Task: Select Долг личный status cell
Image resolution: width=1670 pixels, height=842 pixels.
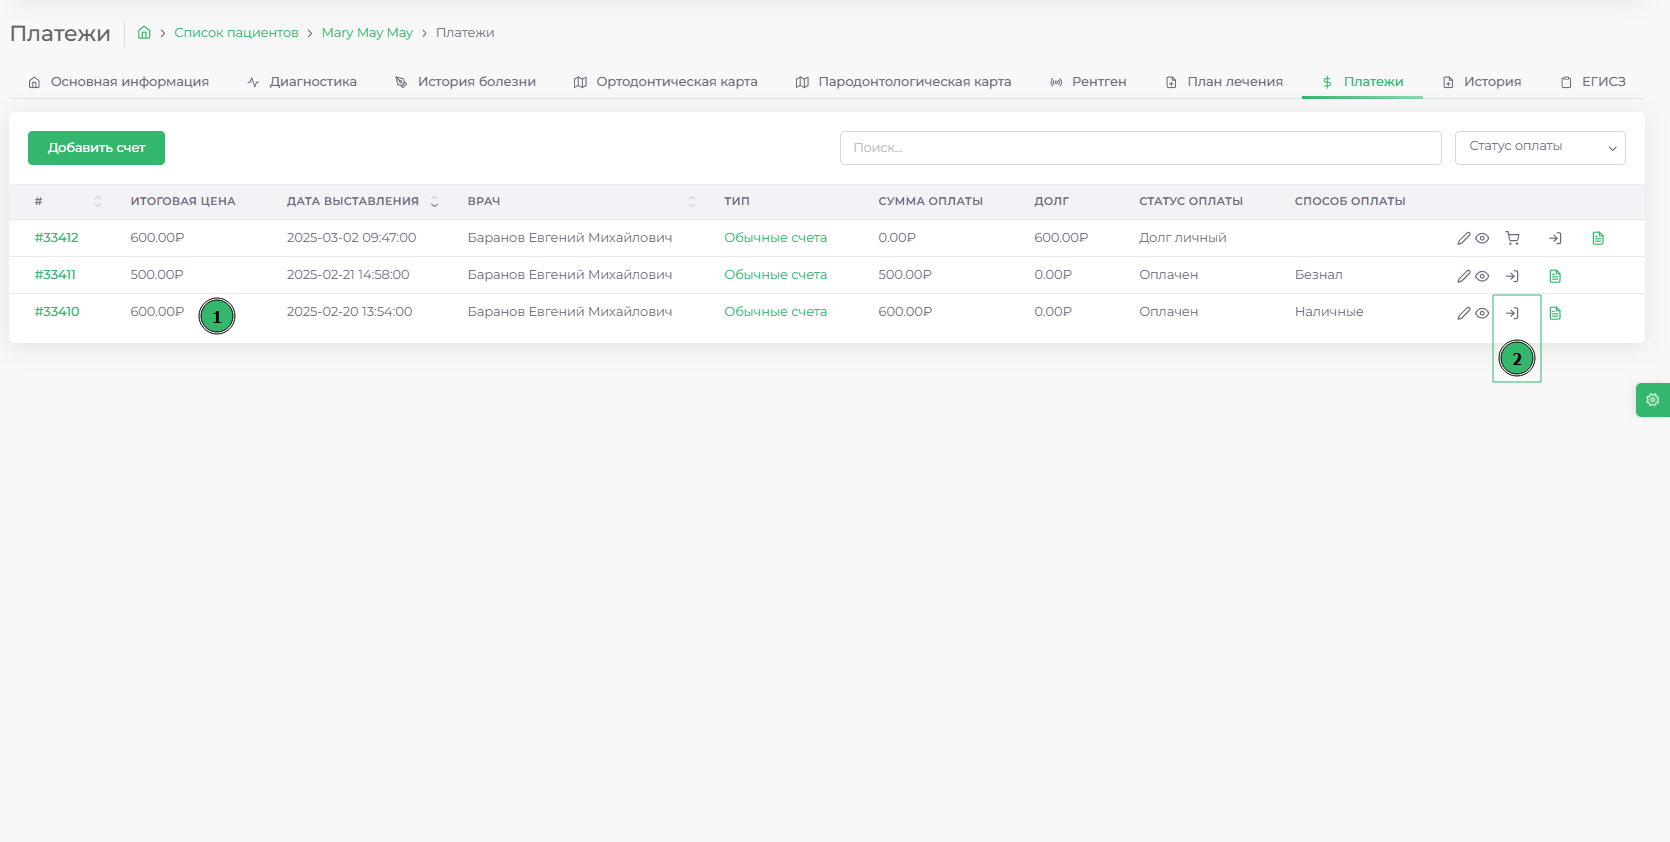Action: click(x=1182, y=238)
